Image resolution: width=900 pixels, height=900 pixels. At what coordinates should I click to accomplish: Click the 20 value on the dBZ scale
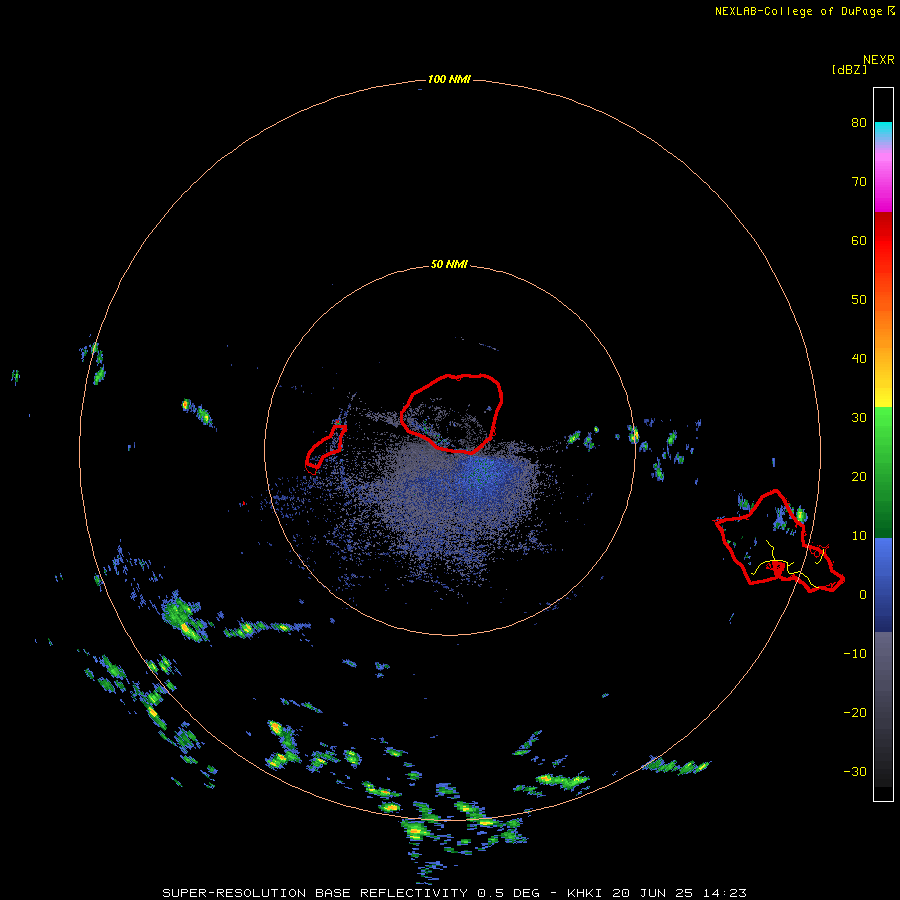(859, 477)
